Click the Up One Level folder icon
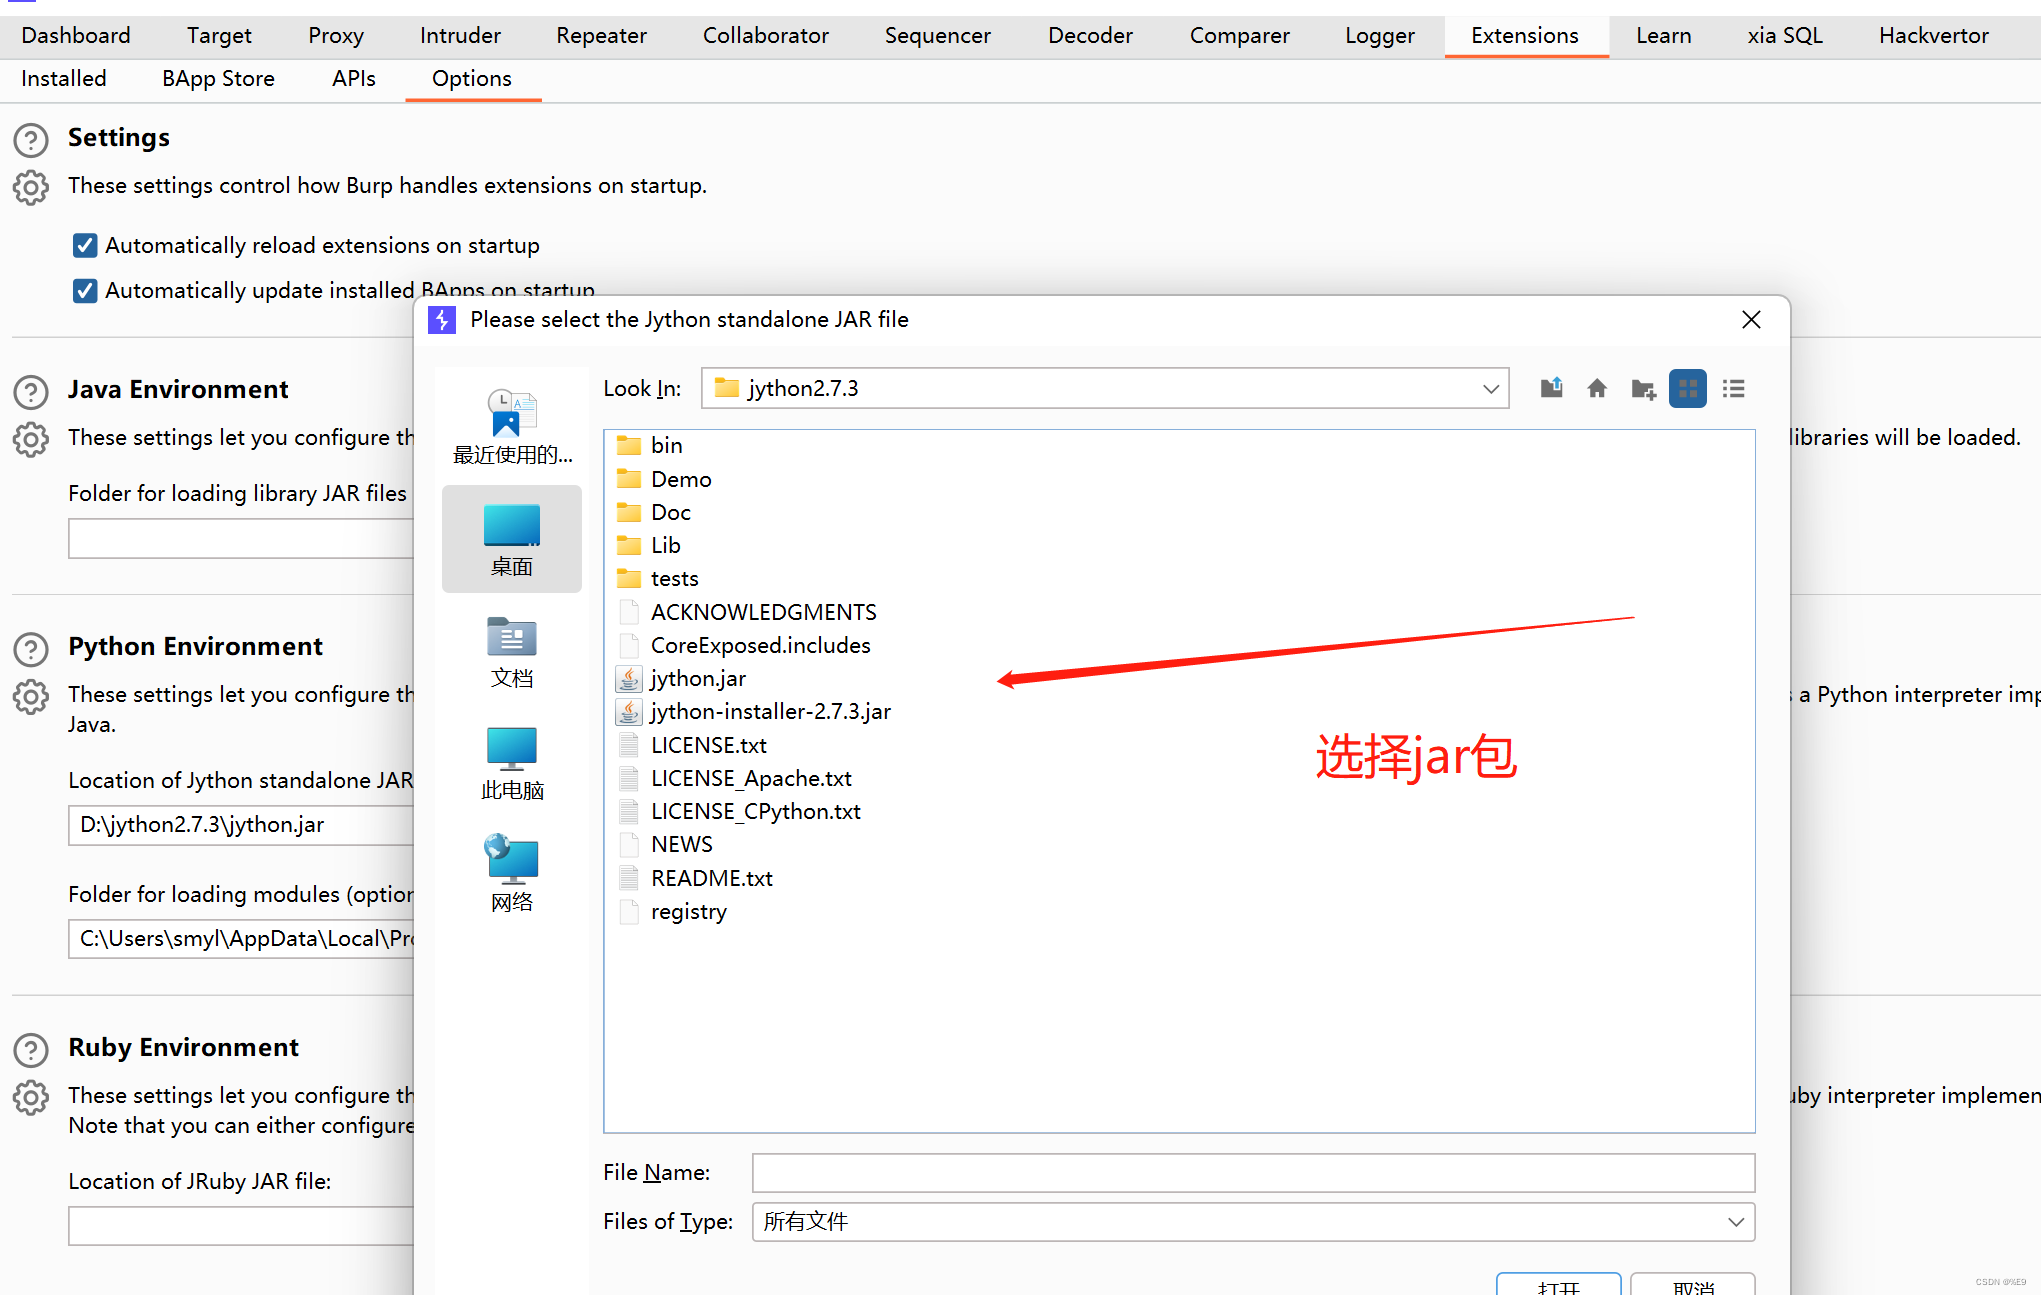 click(1551, 388)
